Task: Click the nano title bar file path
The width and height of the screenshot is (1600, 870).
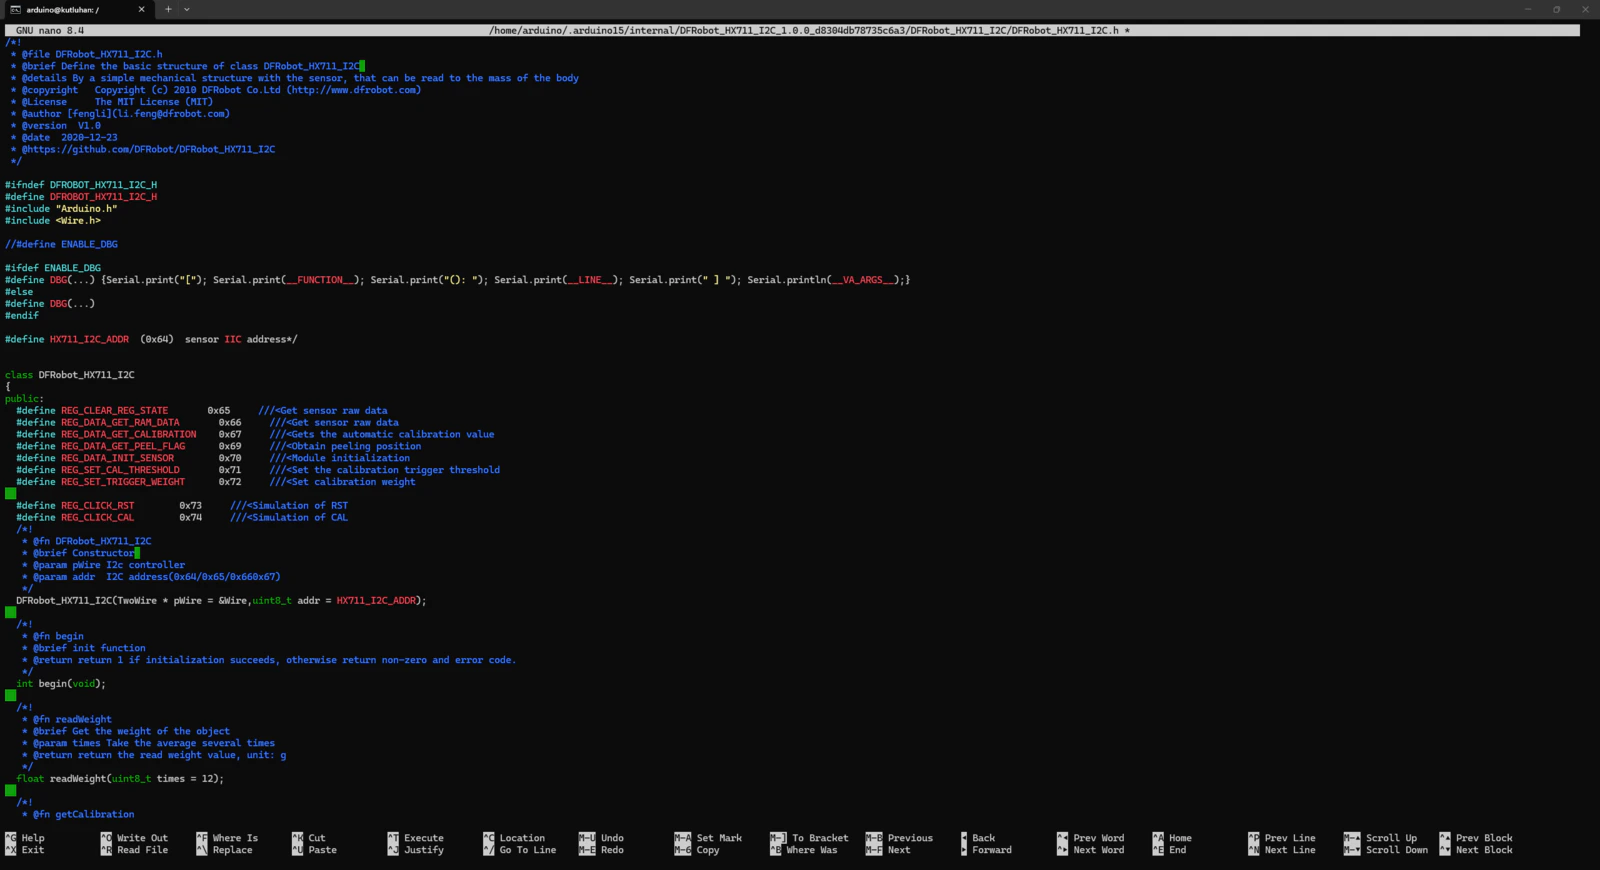Action: click(x=809, y=30)
